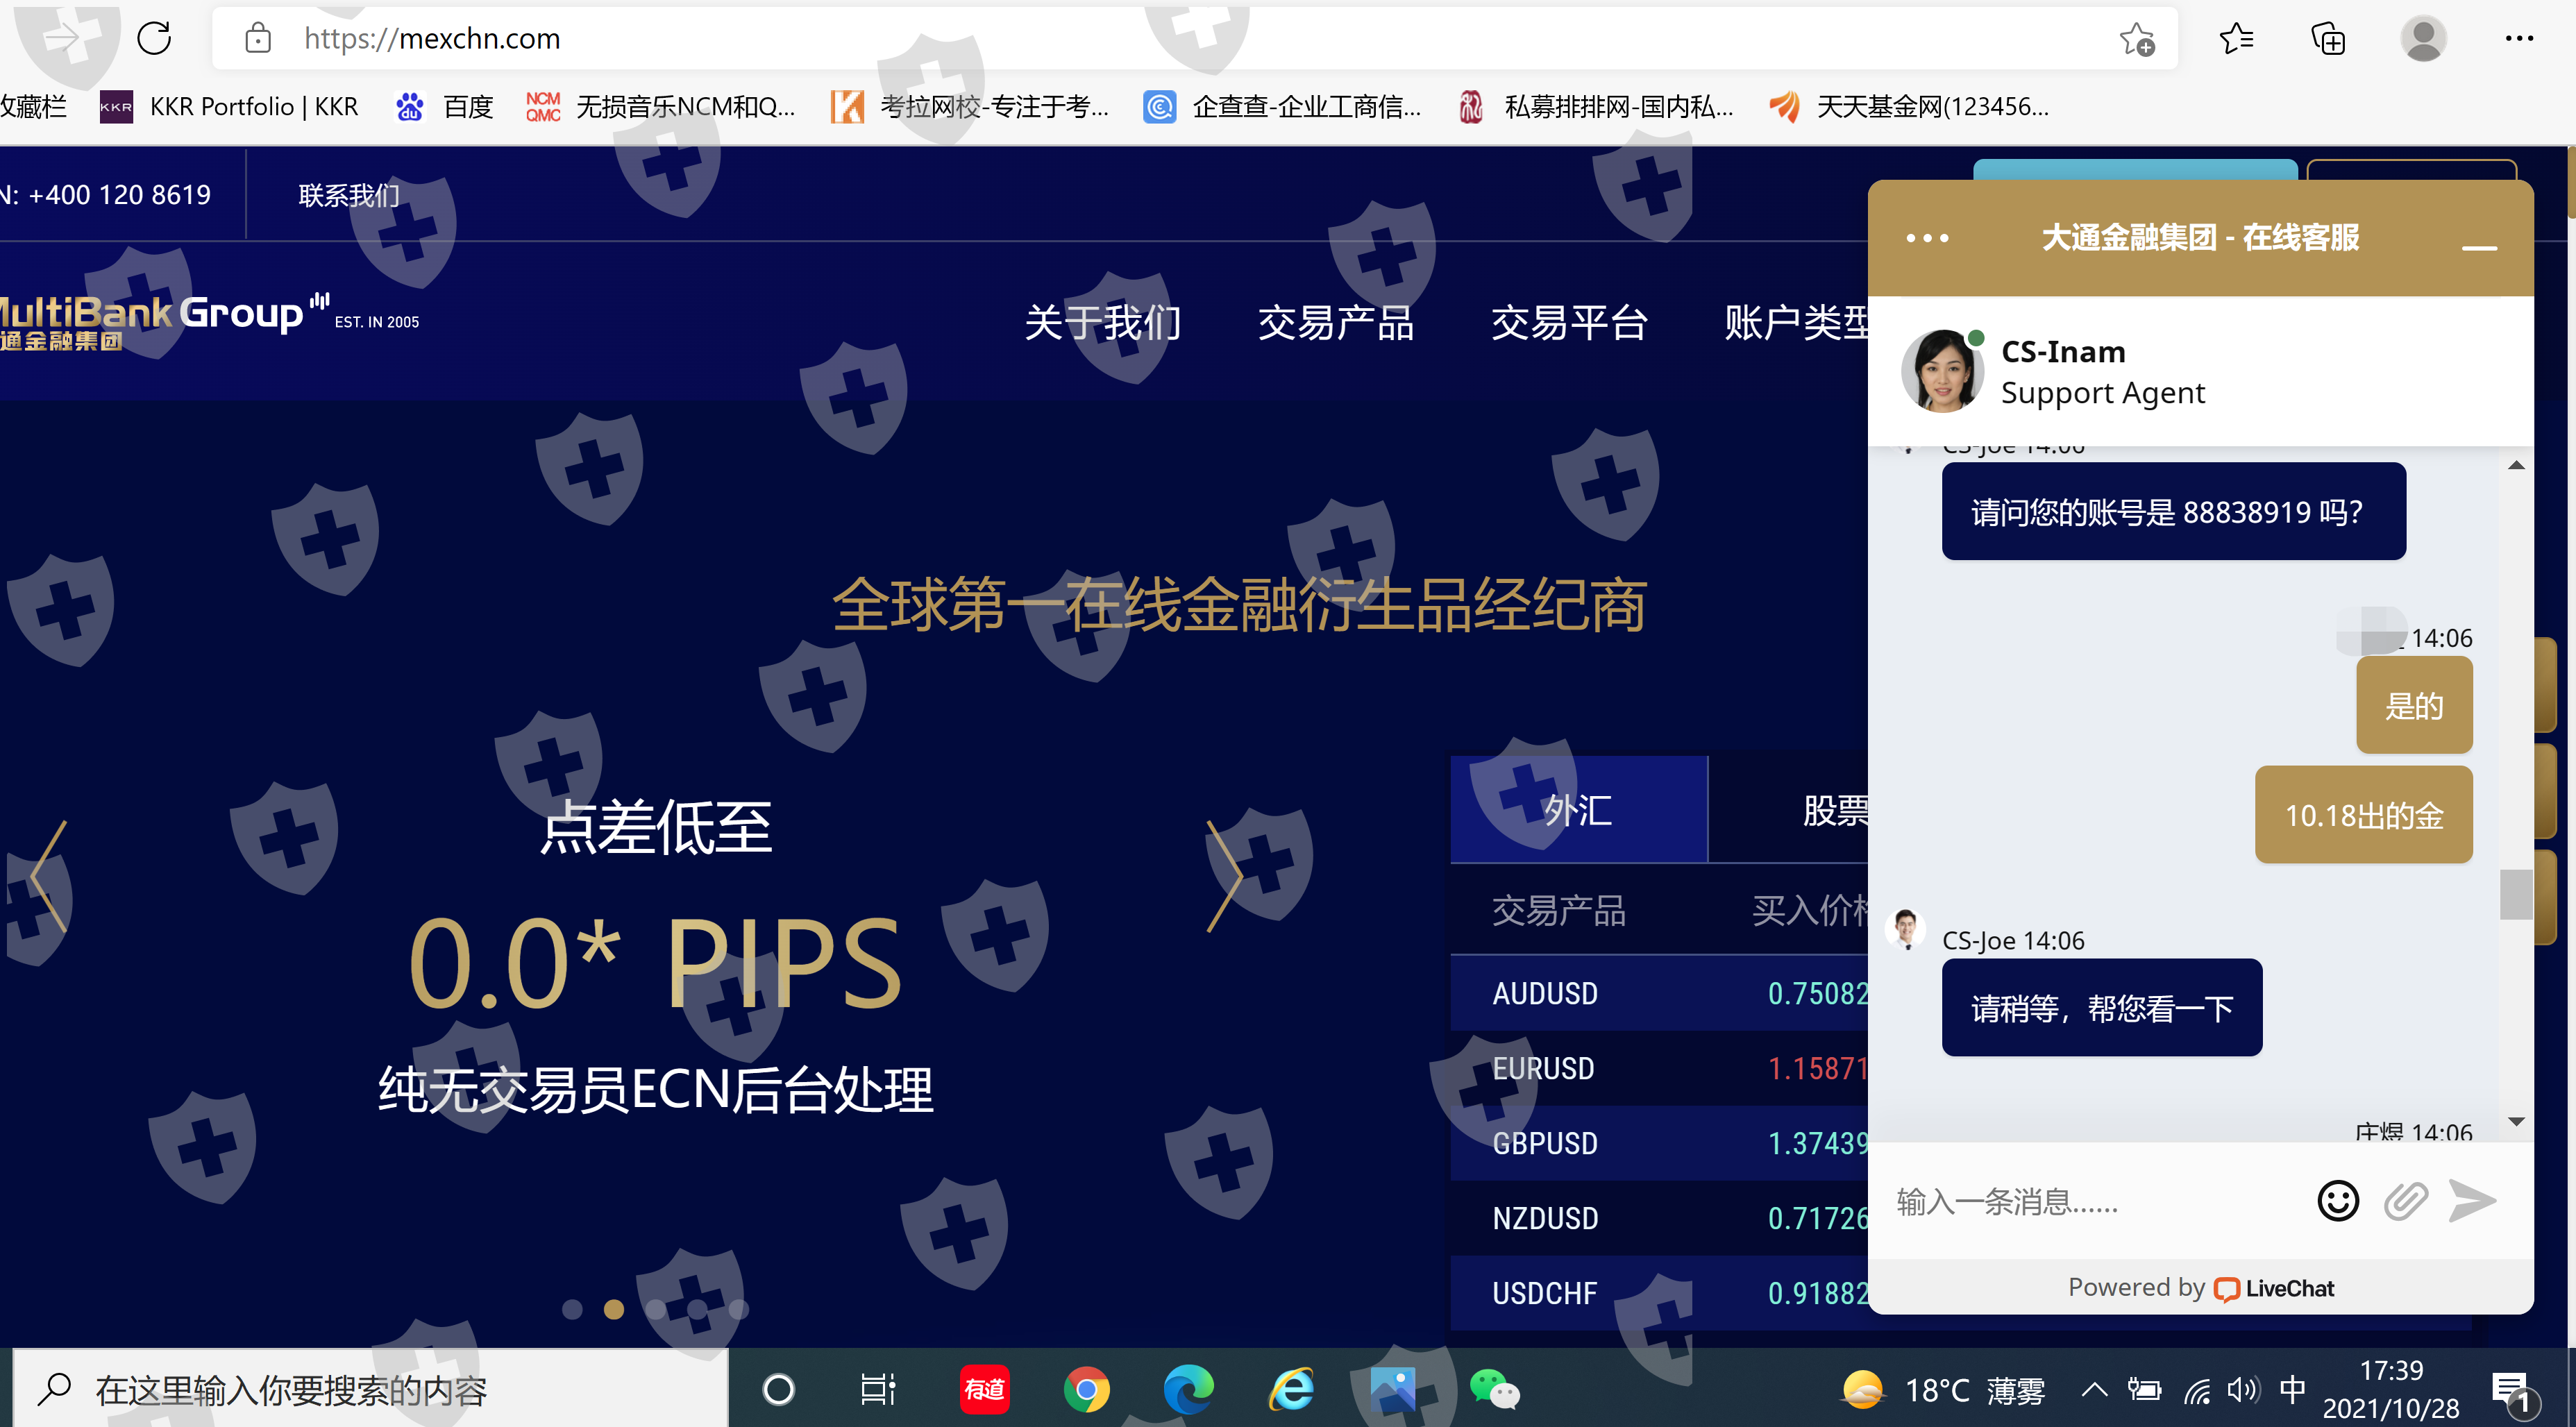Go to next banner slide arrow
The image size is (2576, 1427).
point(1224,877)
